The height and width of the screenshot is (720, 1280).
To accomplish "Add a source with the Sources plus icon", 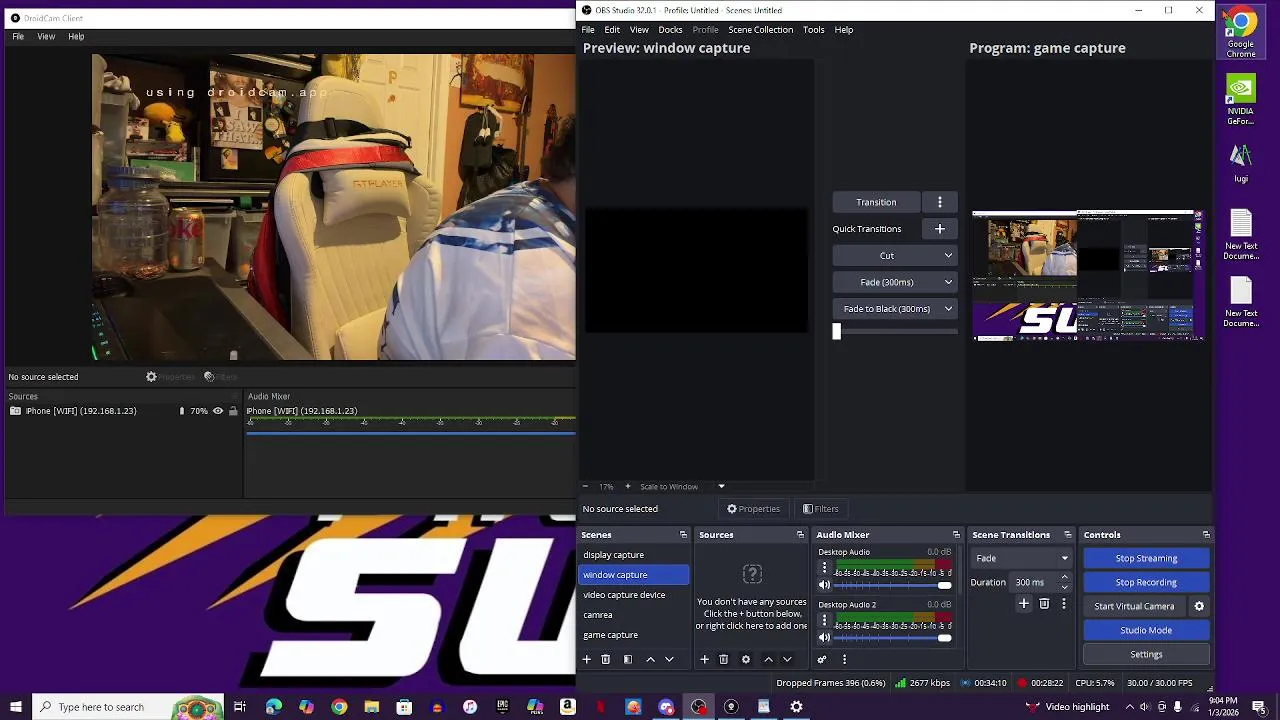I will coord(704,660).
